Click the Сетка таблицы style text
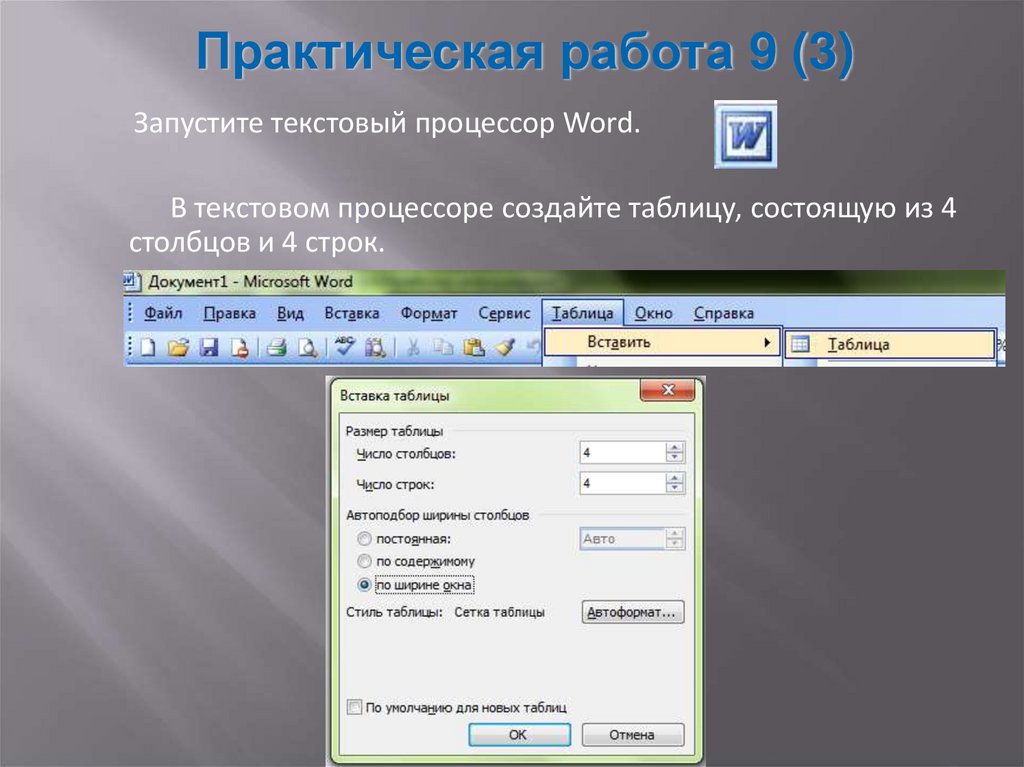This screenshot has width=1024, height=767. tap(500, 612)
